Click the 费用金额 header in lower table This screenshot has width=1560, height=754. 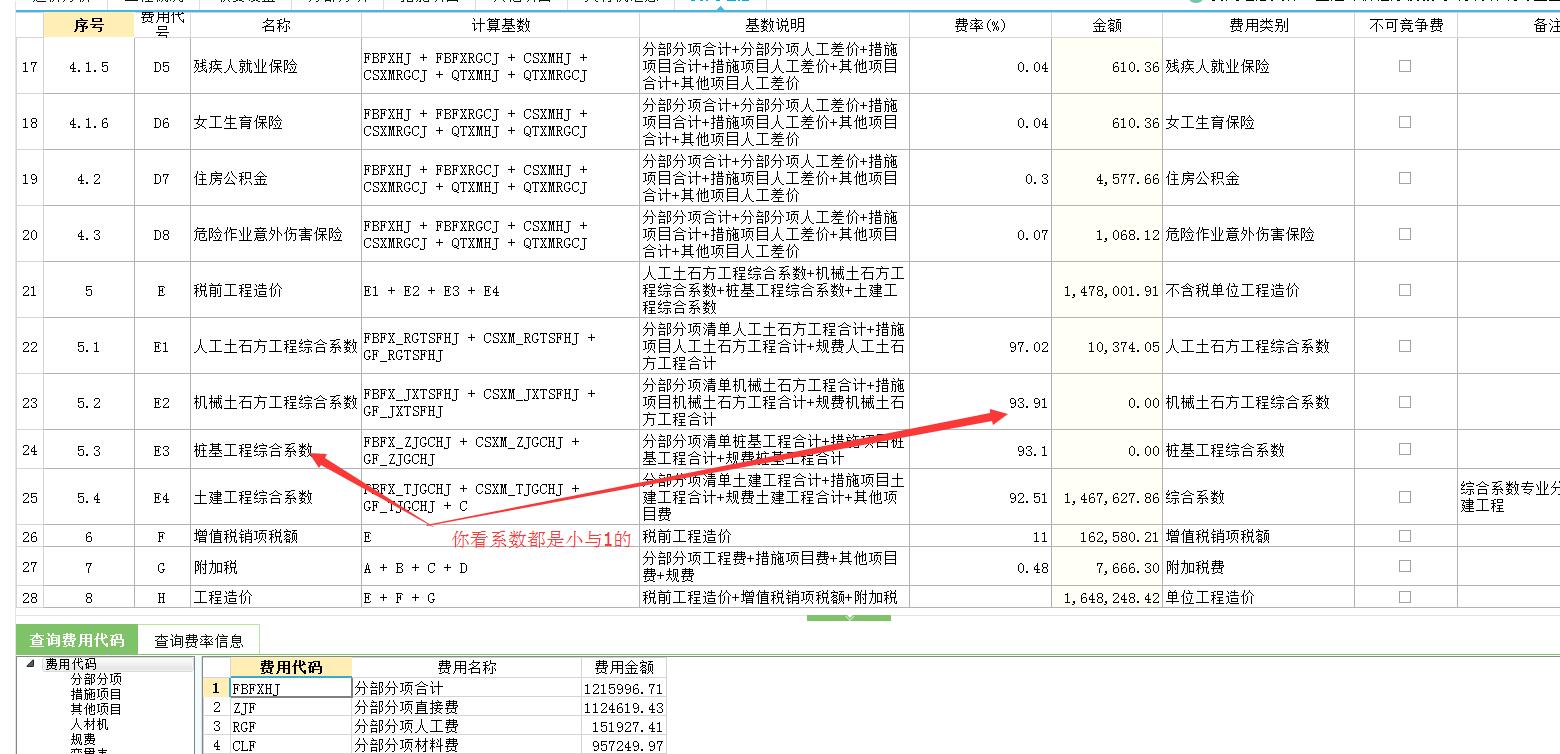coord(624,667)
